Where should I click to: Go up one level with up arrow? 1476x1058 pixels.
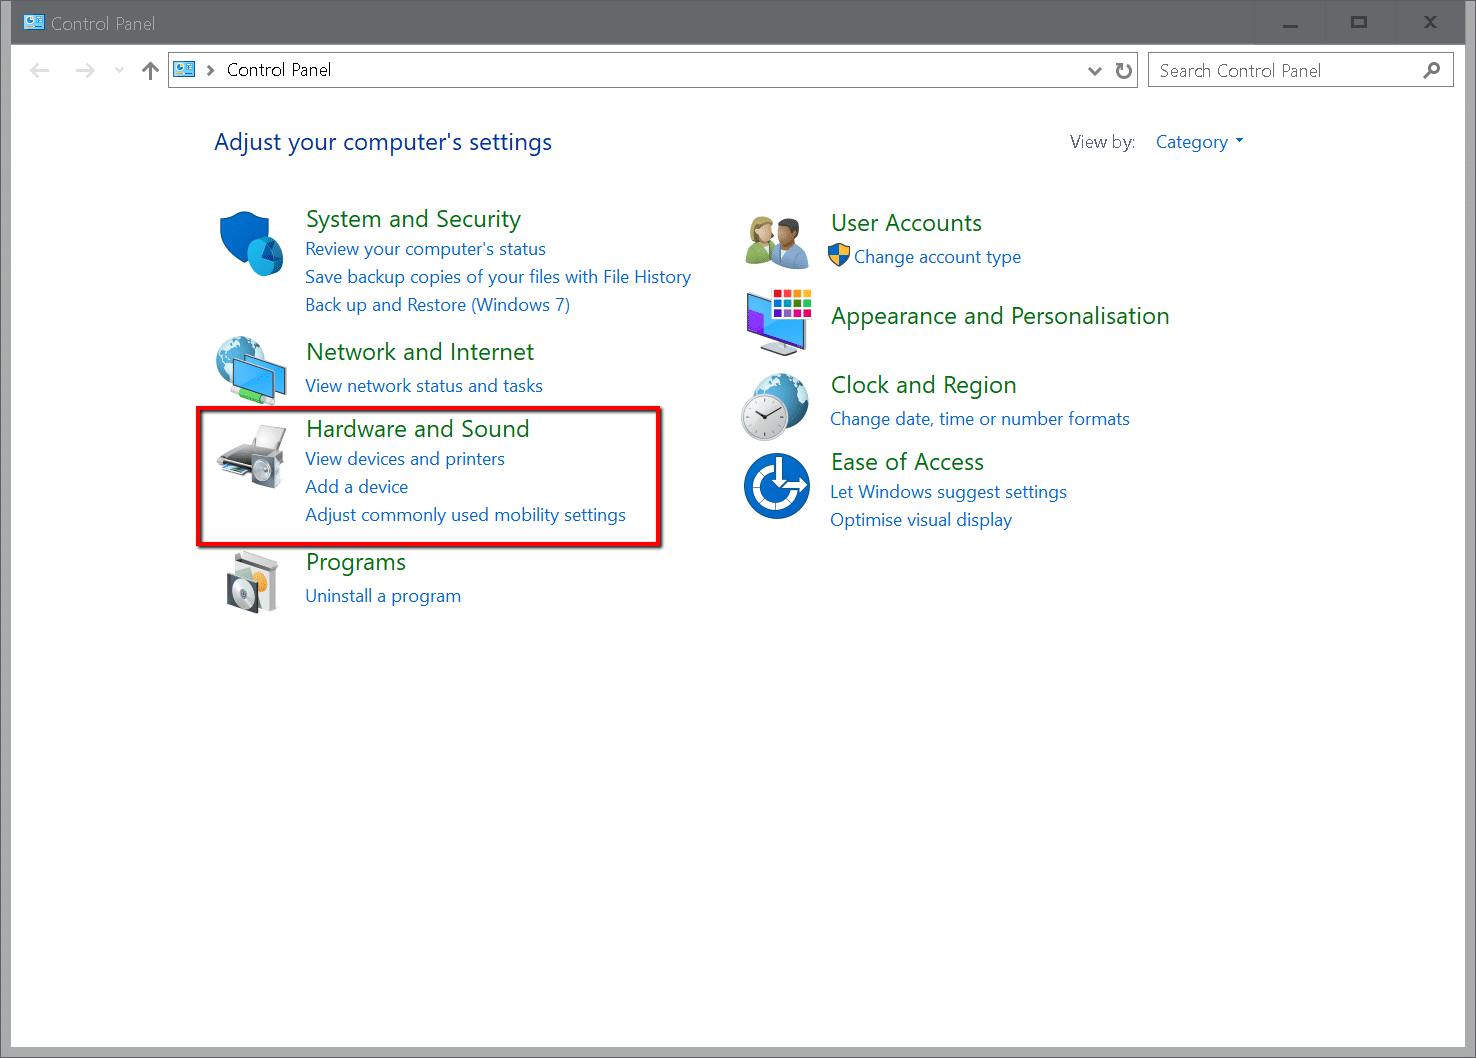pyautogui.click(x=150, y=70)
